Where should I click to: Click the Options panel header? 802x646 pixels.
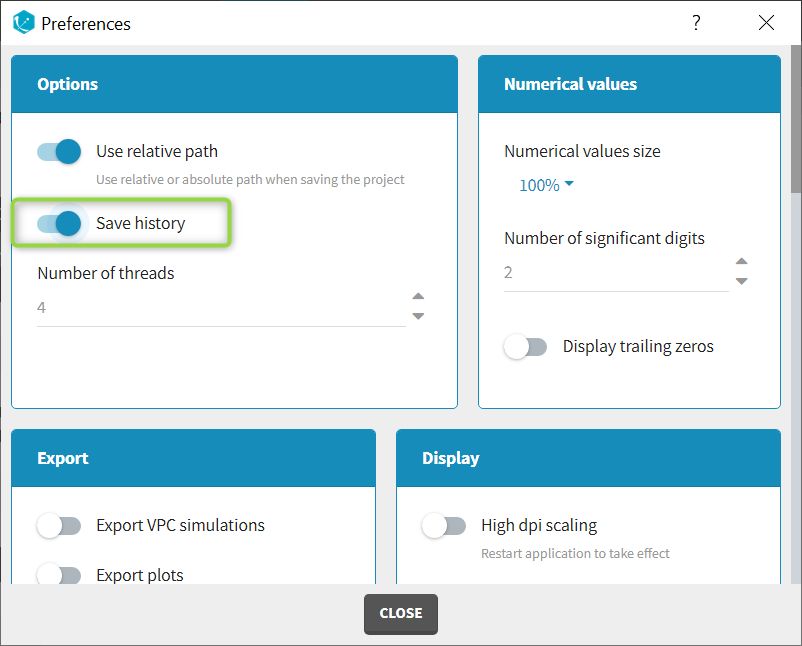coord(234,84)
